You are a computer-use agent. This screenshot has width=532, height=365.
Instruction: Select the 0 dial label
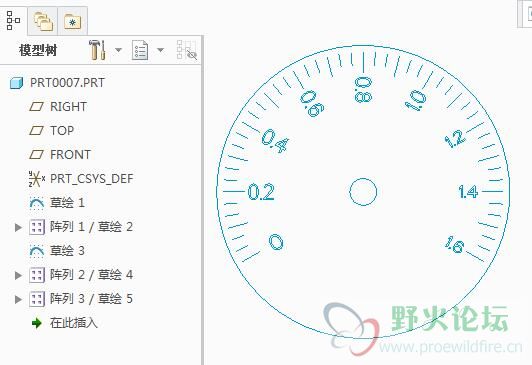pos(276,242)
